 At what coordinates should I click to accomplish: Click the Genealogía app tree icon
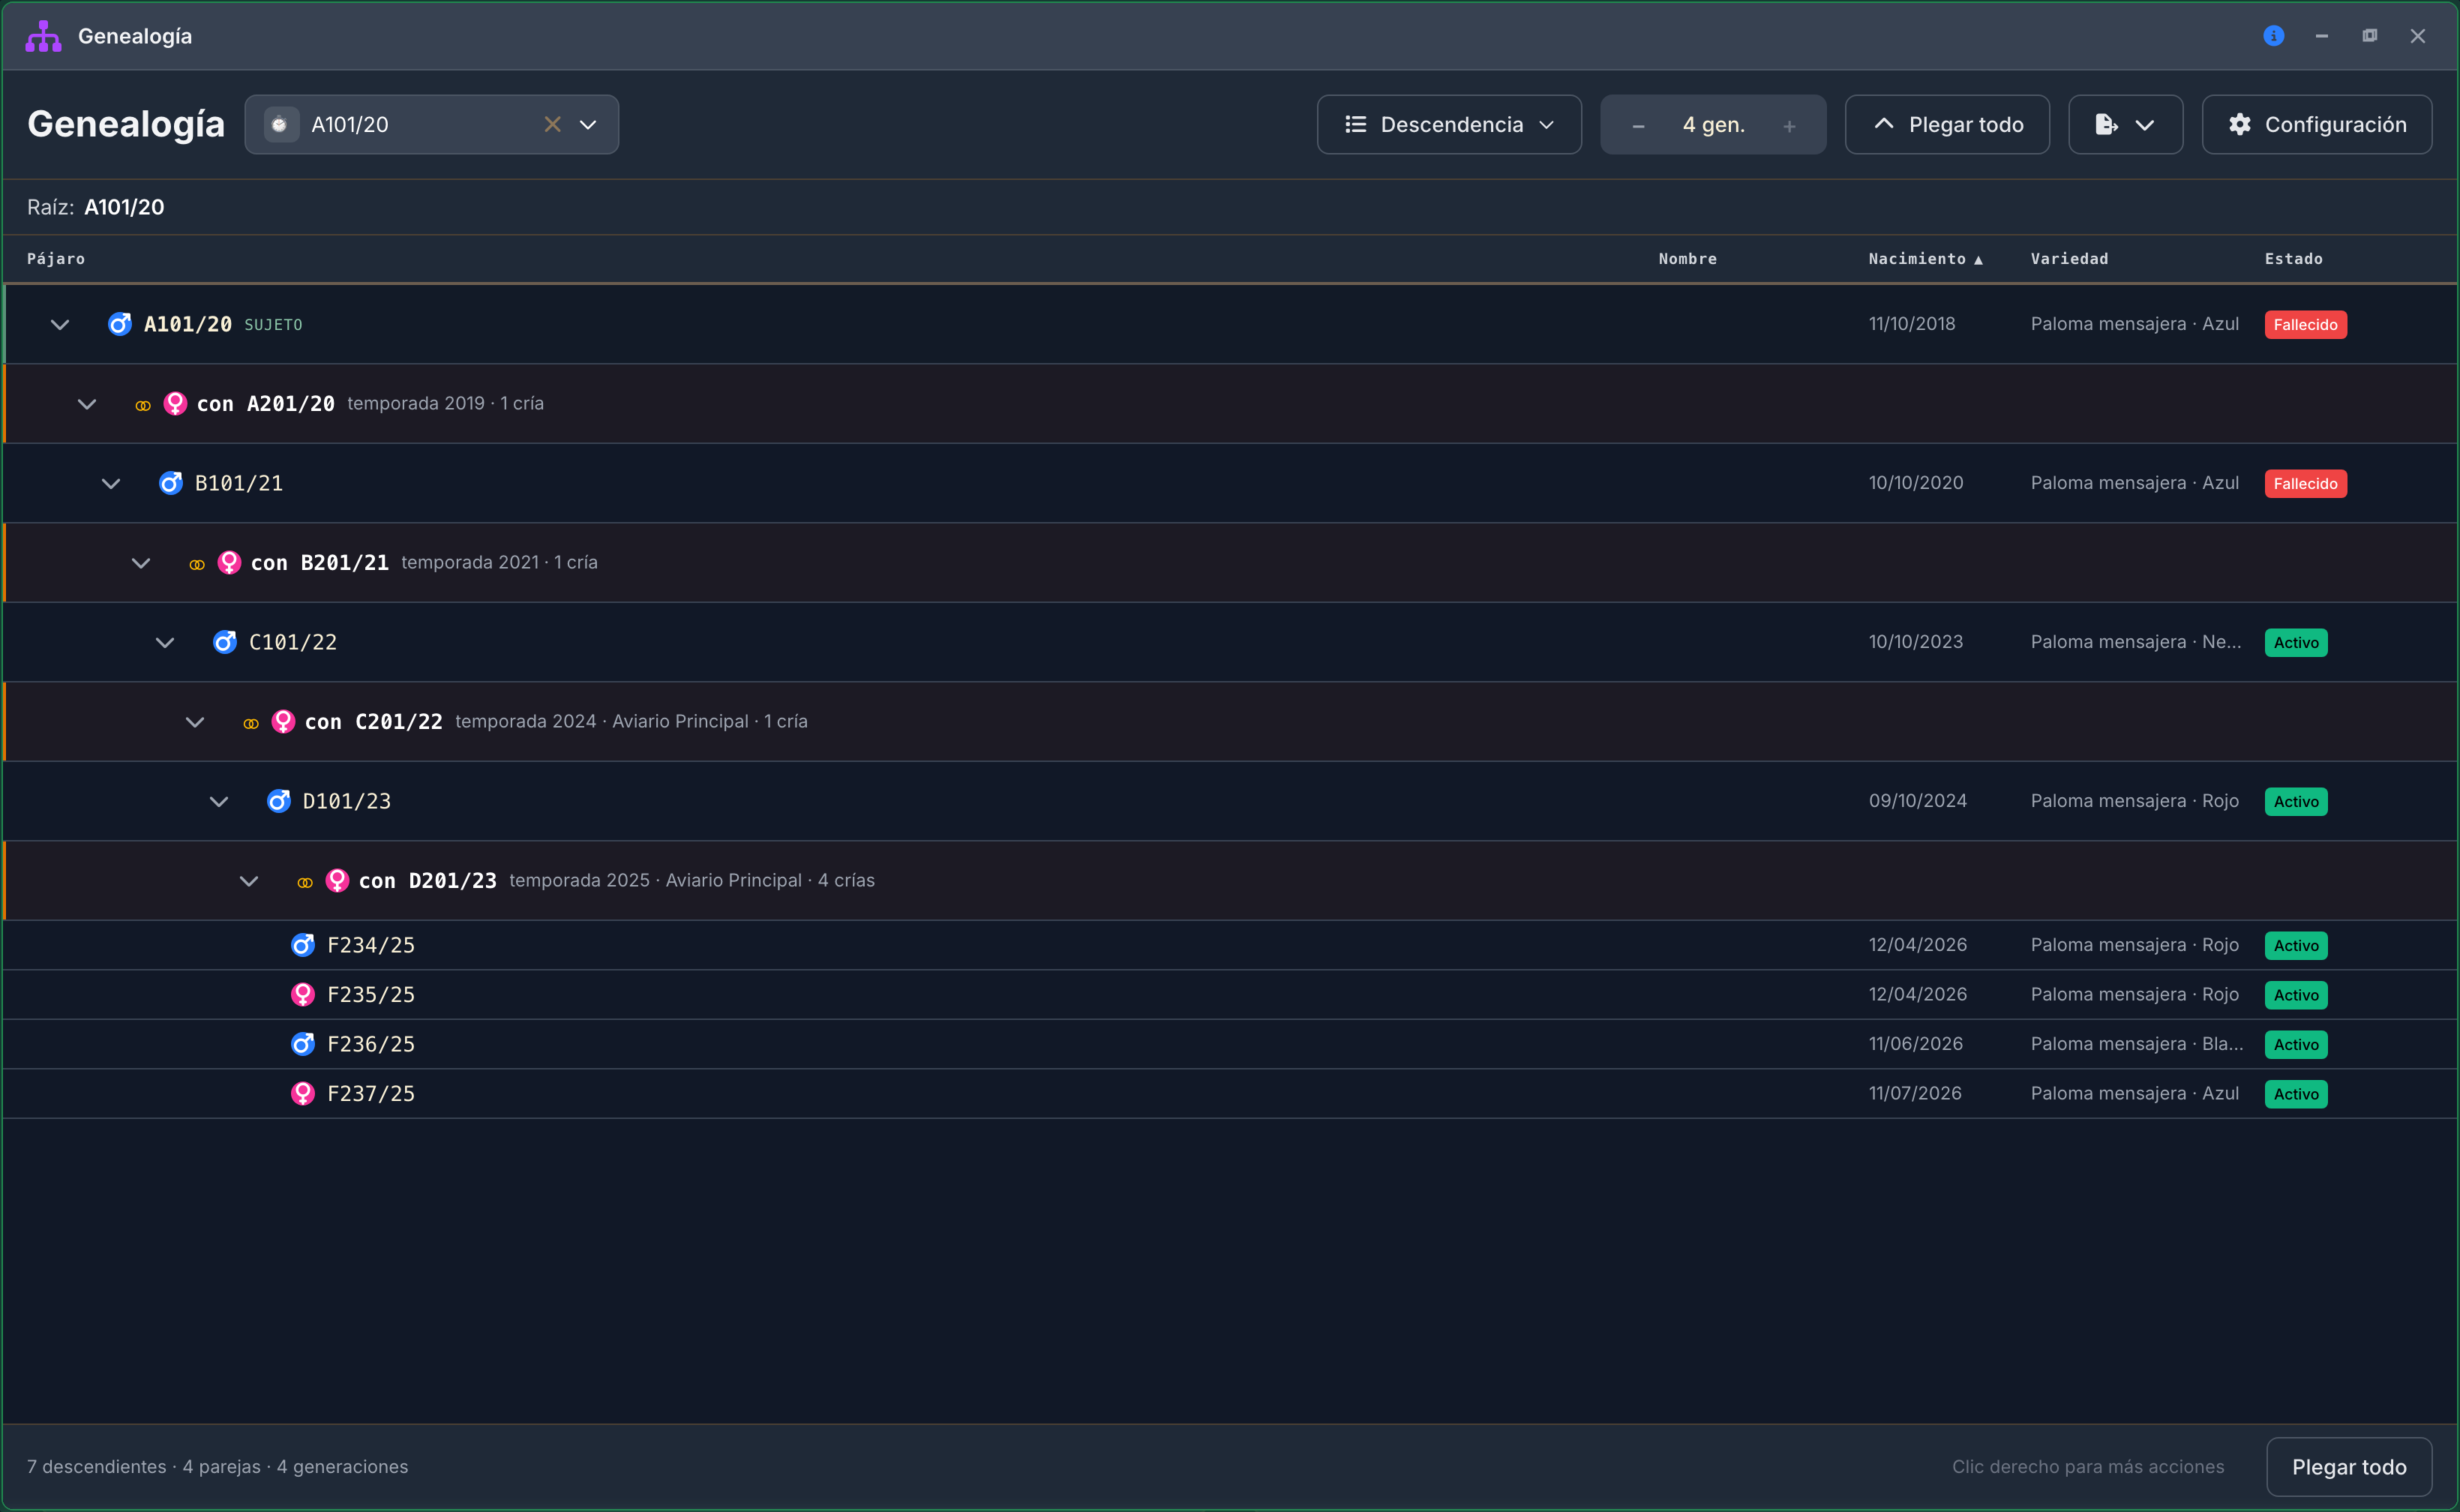(43, 36)
